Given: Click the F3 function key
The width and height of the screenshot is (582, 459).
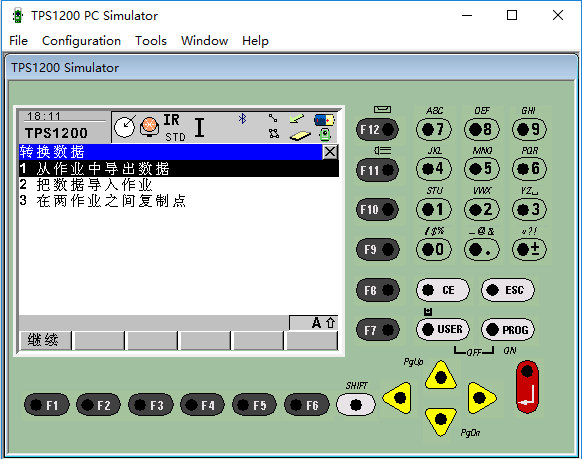Looking at the screenshot, I should [151, 405].
